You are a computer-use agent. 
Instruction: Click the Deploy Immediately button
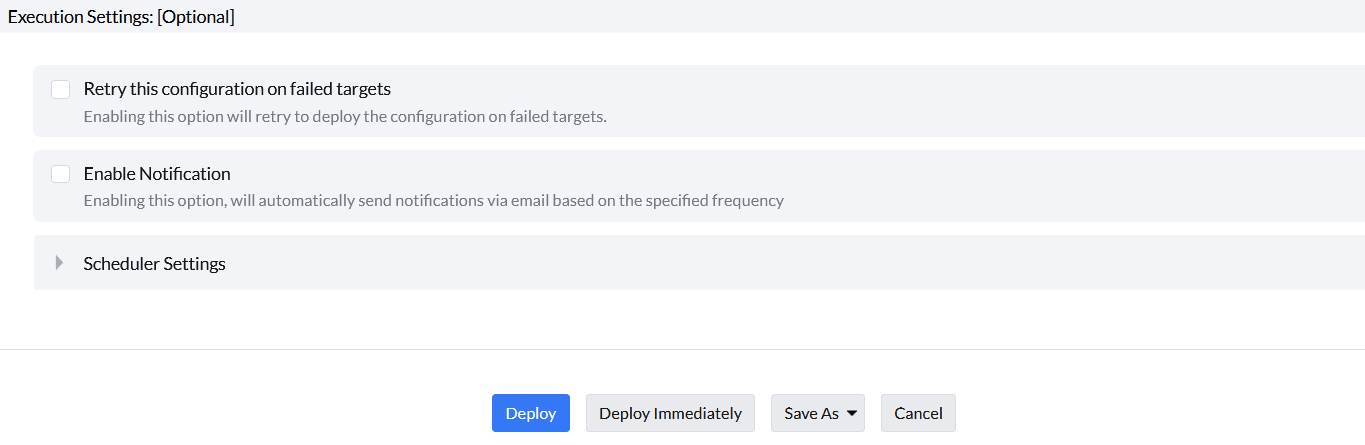pyautogui.click(x=670, y=413)
